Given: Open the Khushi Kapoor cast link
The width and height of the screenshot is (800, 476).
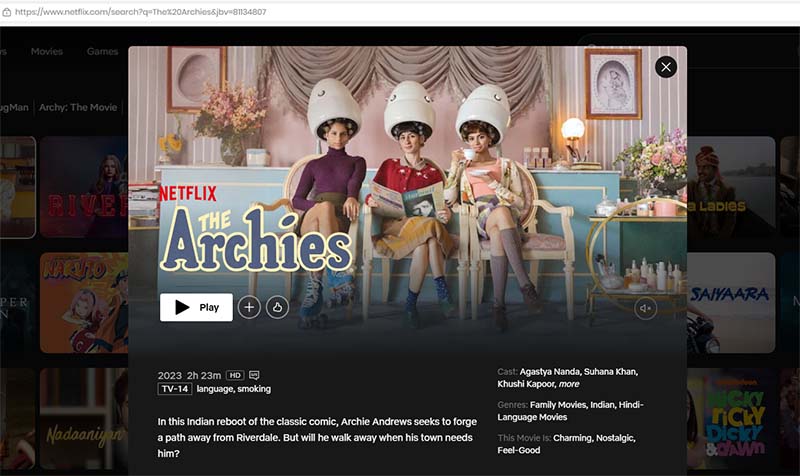Looking at the screenshot, I should (527, 384).
